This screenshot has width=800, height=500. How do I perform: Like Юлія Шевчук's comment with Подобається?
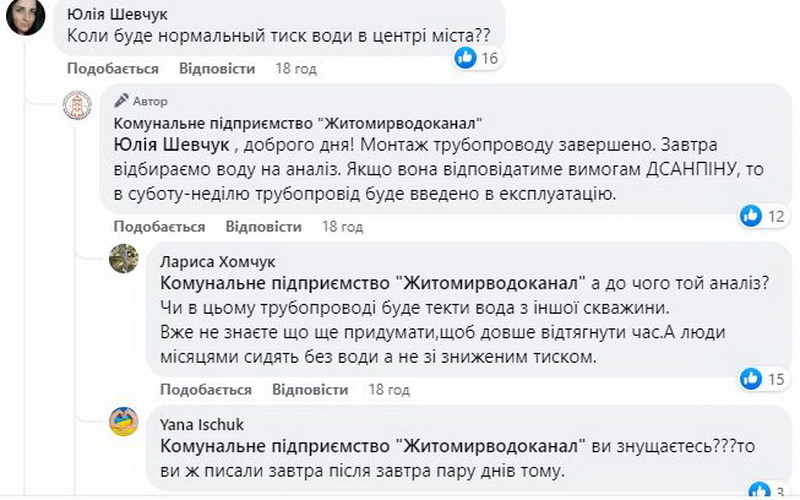[113, 69]
